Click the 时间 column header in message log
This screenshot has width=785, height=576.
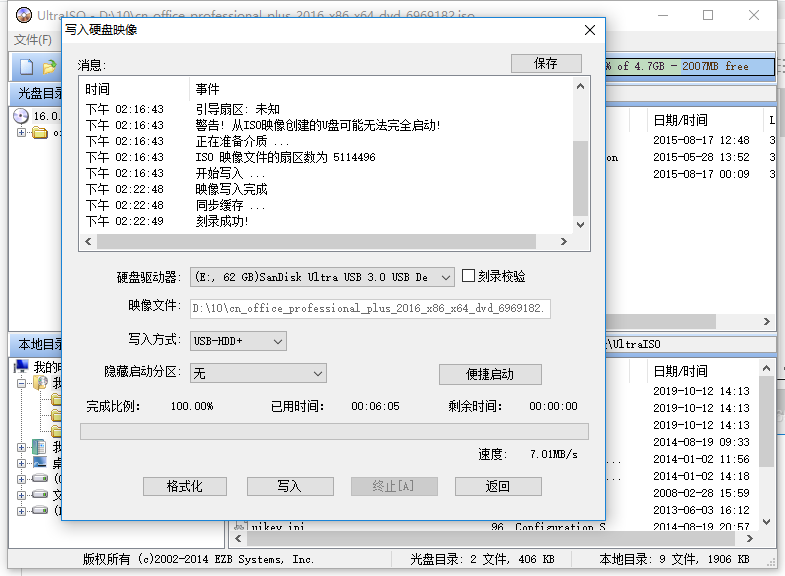coord(97,90)
